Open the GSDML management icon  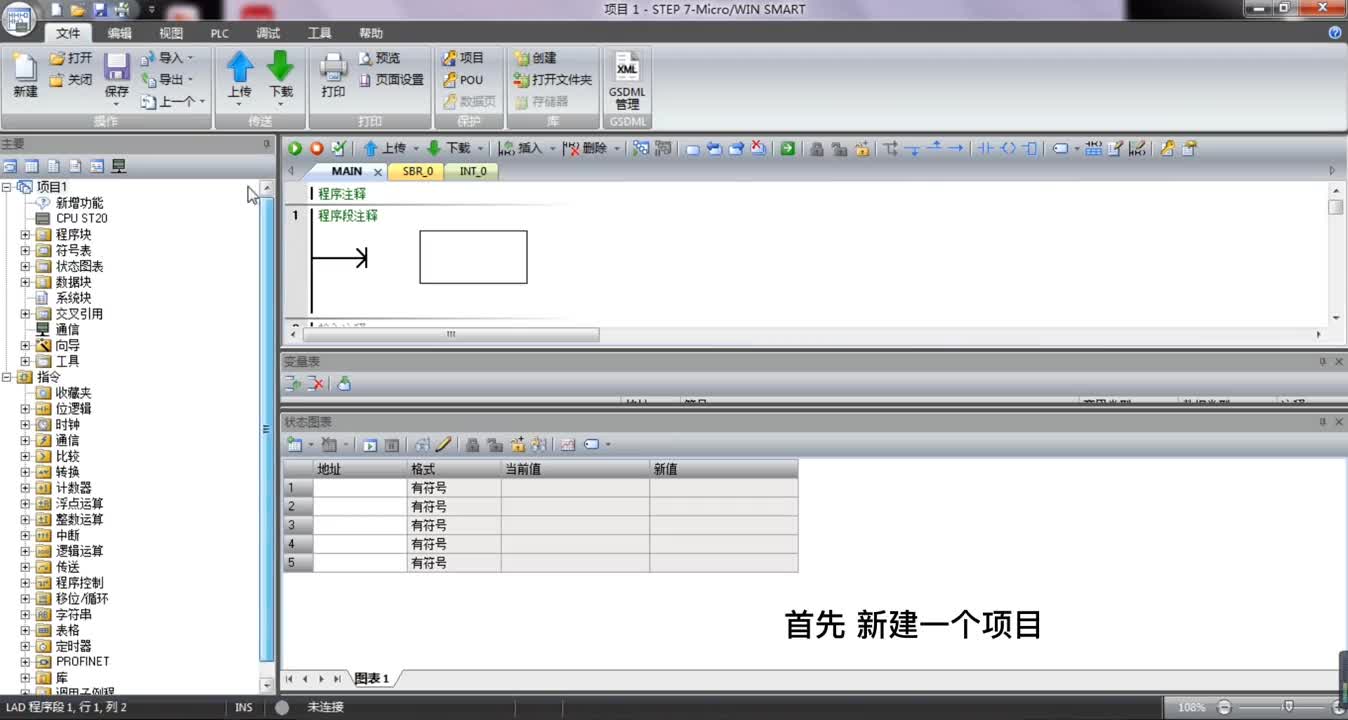click(627, 68)
